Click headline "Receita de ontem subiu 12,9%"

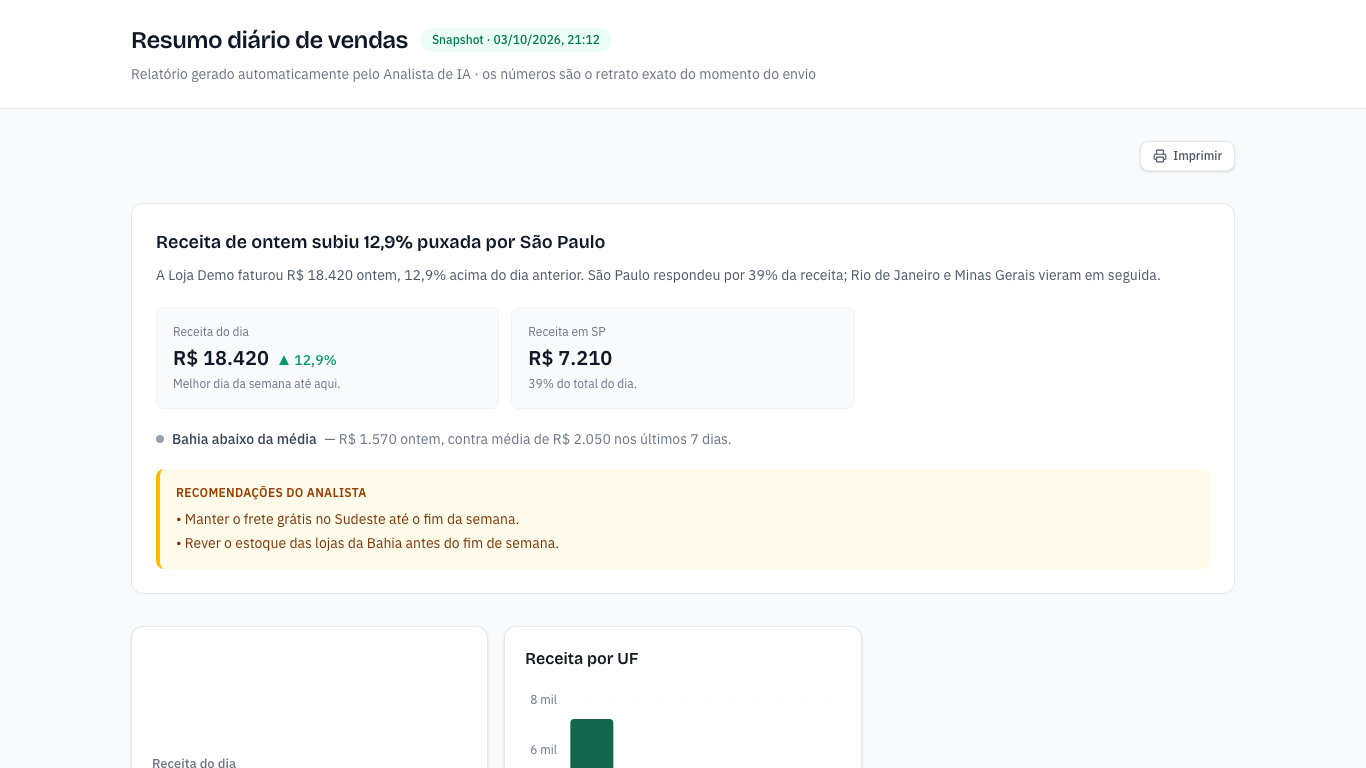tap(380, 242)
